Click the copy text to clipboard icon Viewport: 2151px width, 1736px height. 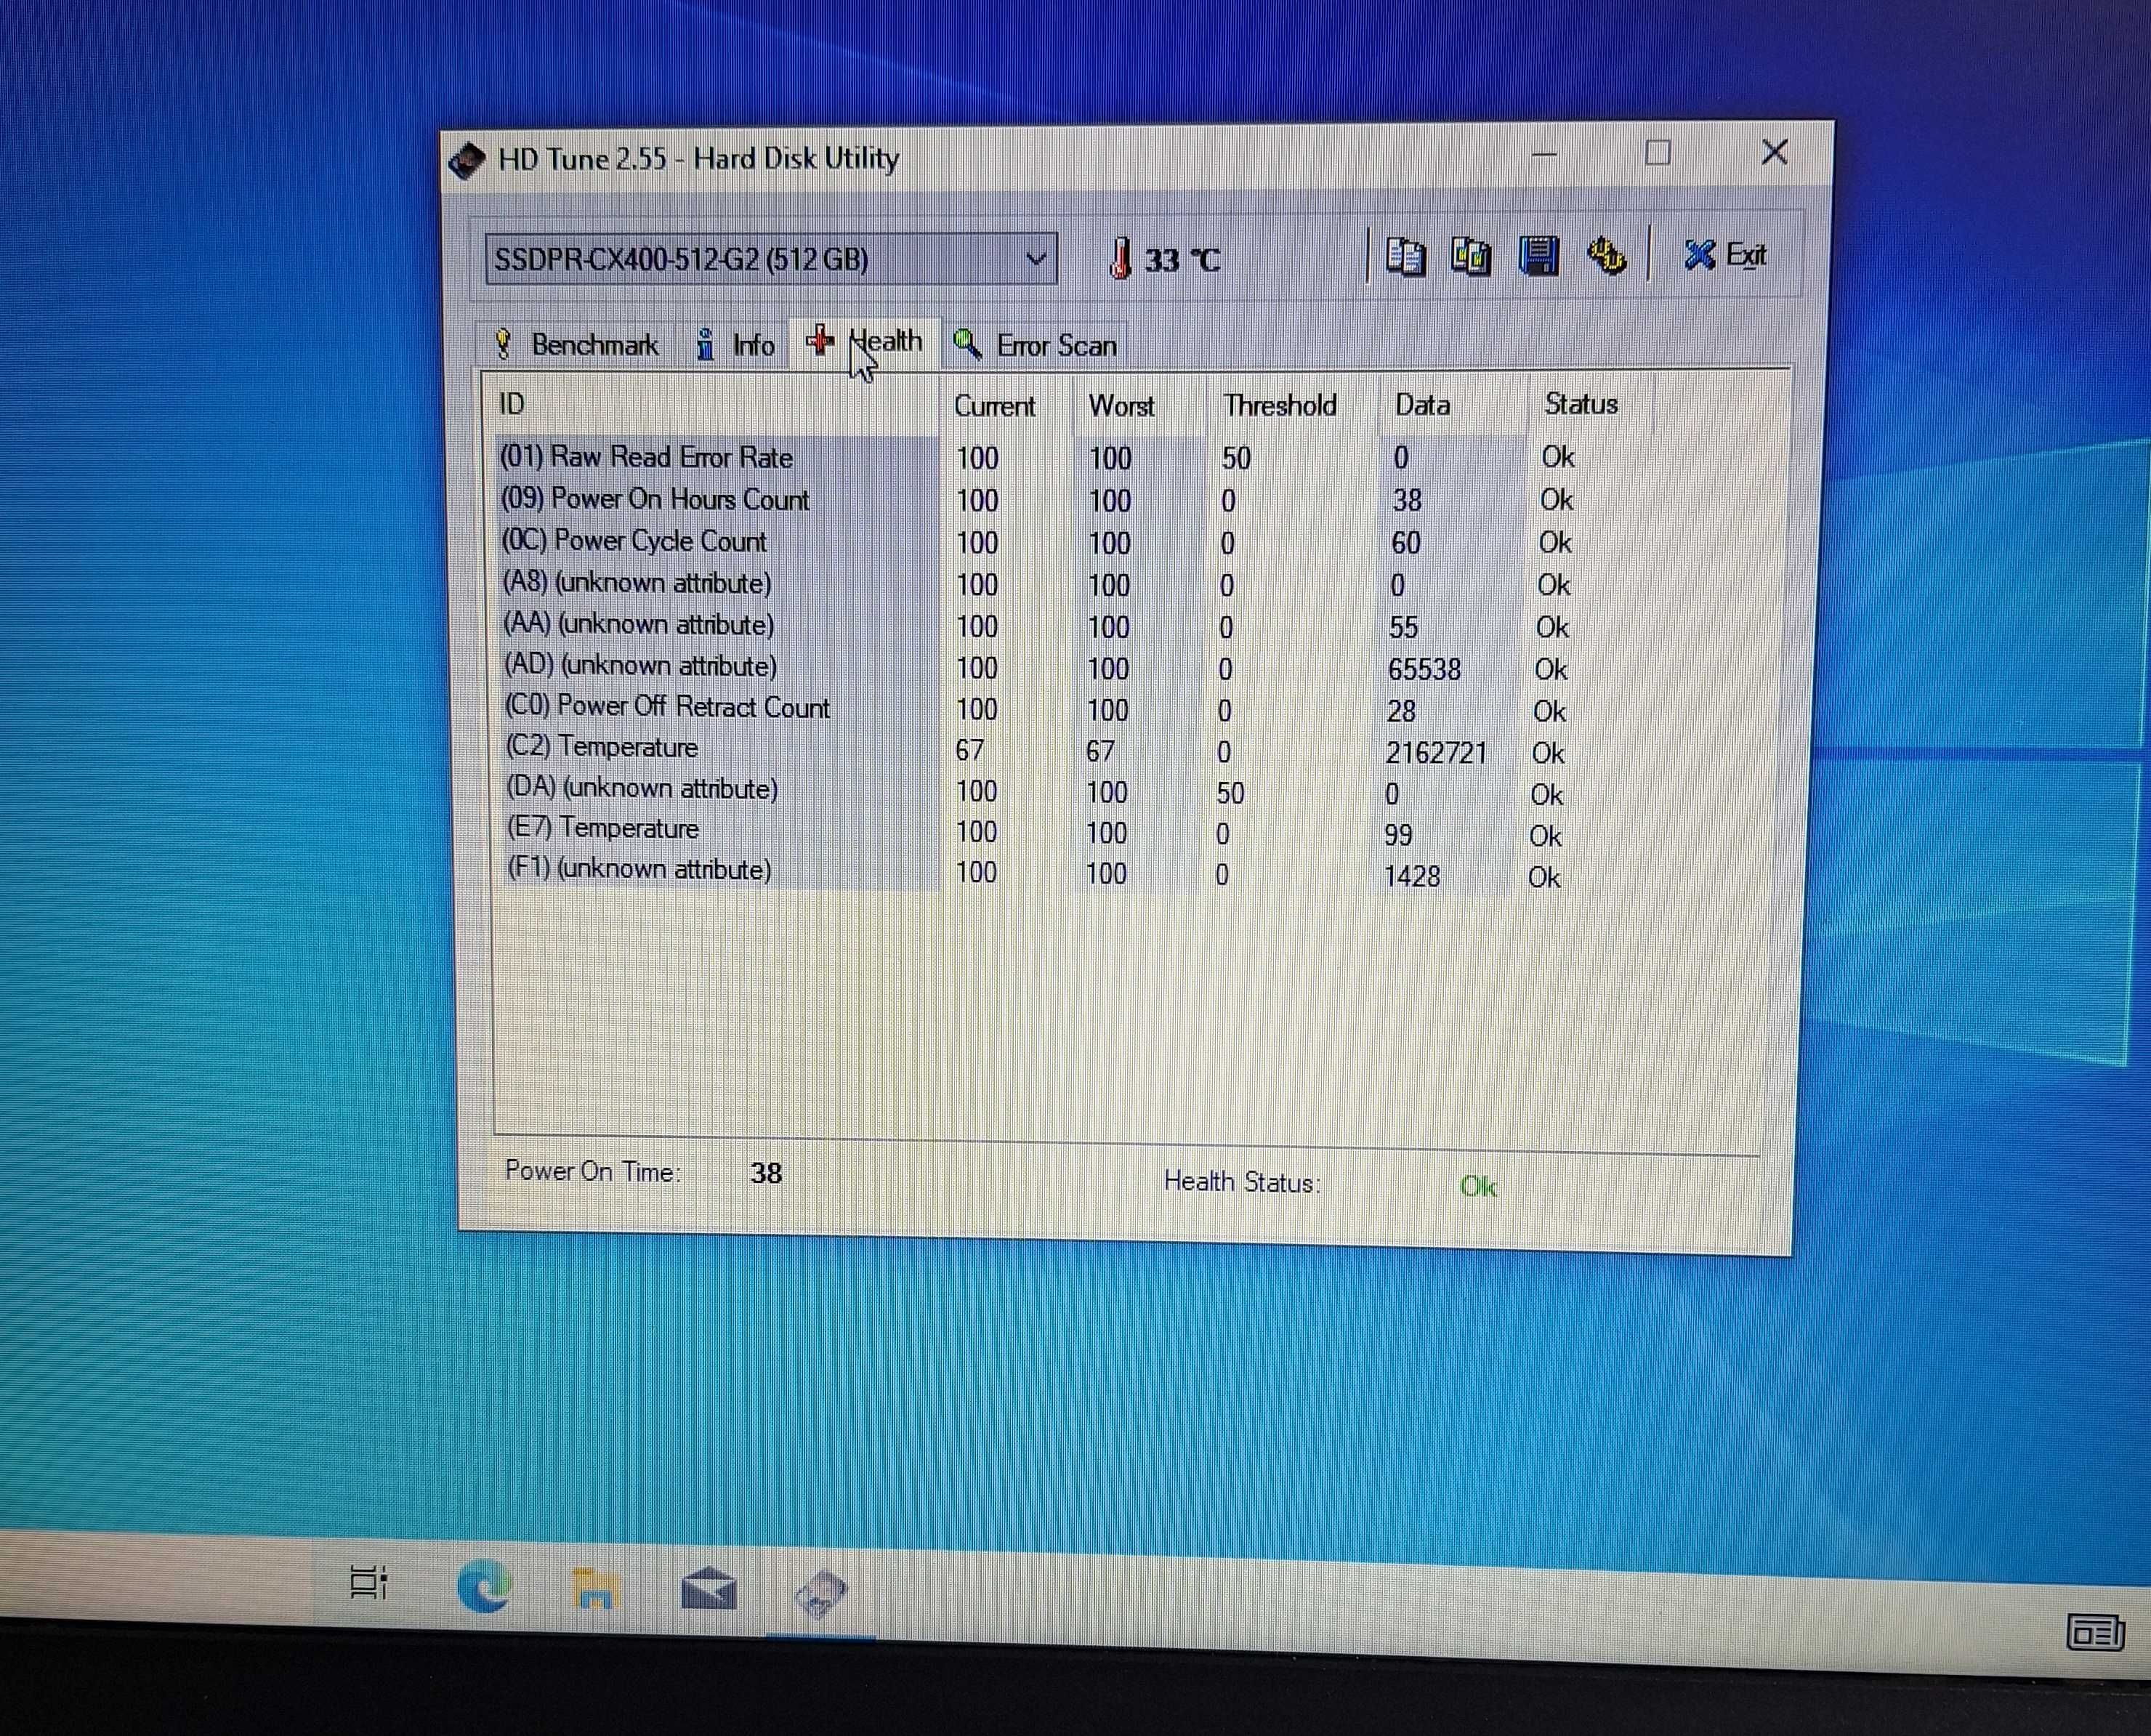point(1405,257)
